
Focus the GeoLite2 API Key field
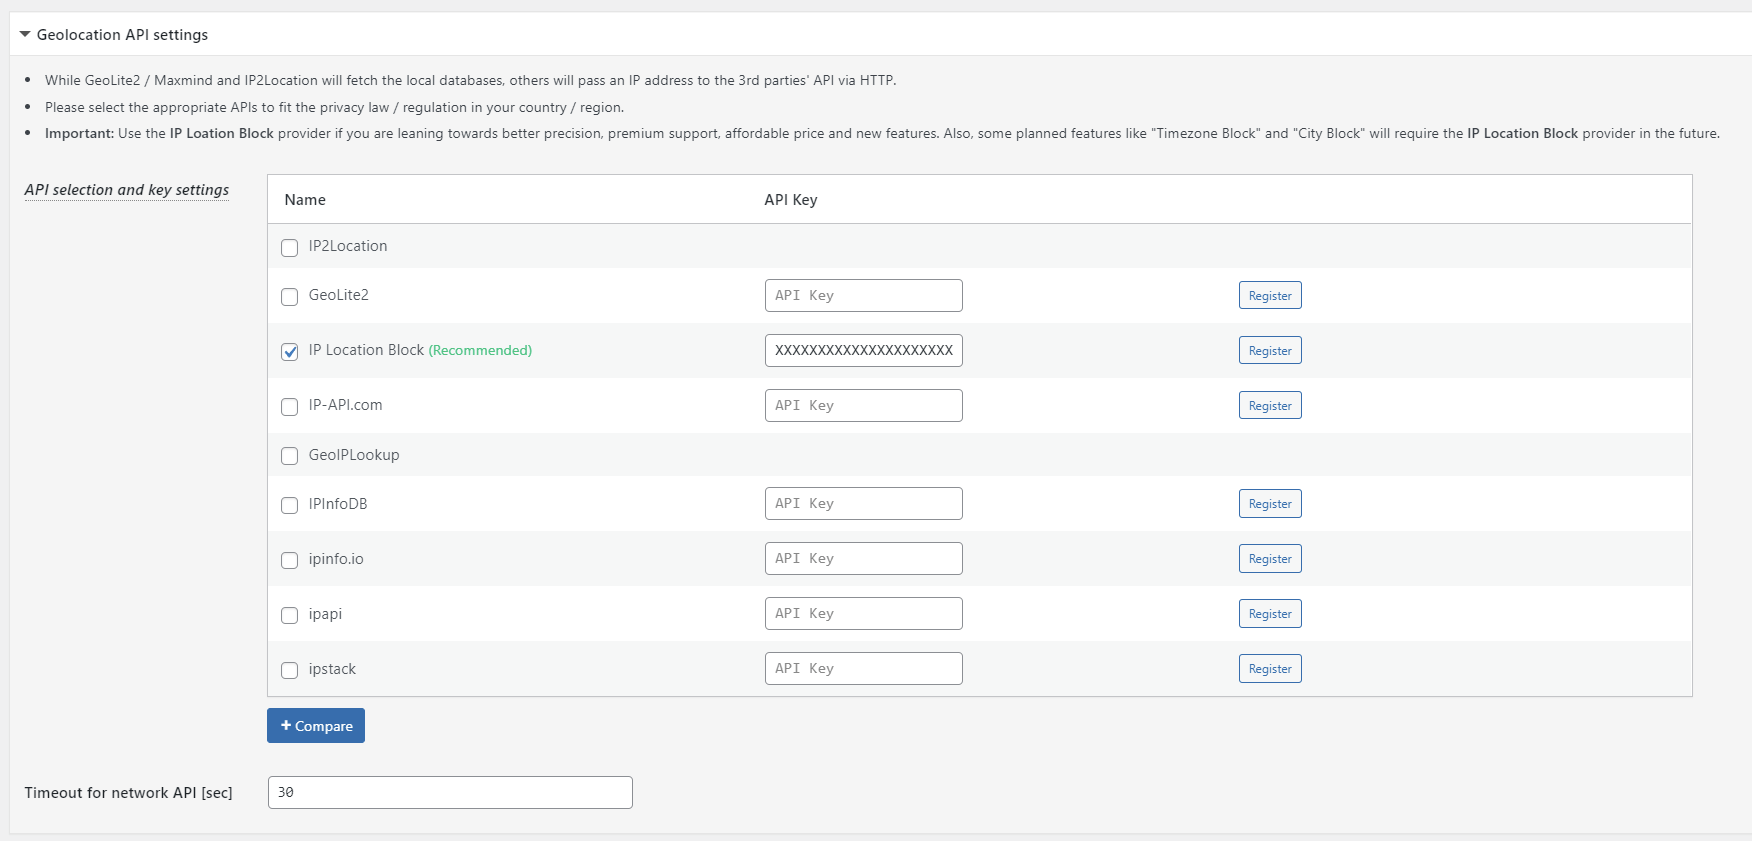click(x=864, y=295)
